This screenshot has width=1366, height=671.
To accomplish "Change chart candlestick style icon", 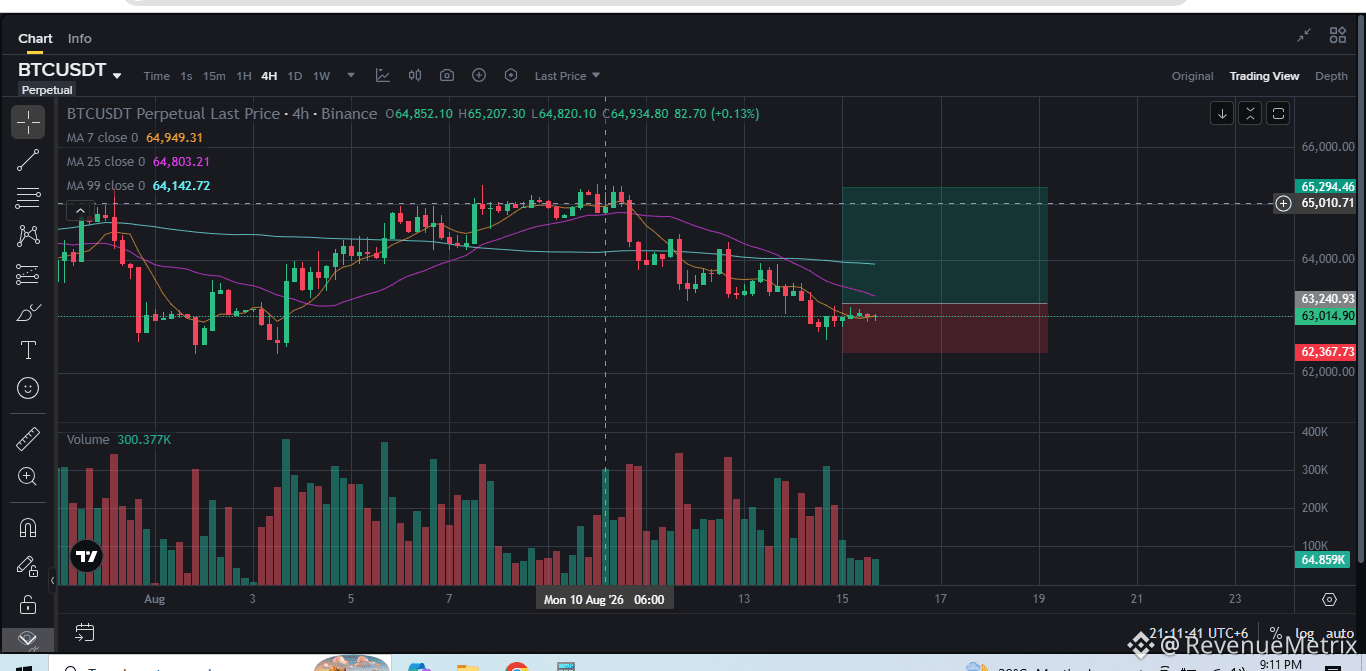I will pos(415,75).
